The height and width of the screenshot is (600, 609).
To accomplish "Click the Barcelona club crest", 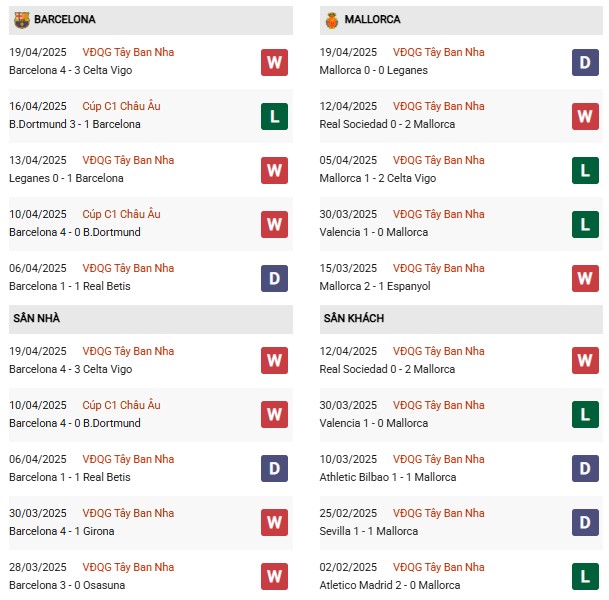I will 20,19.
